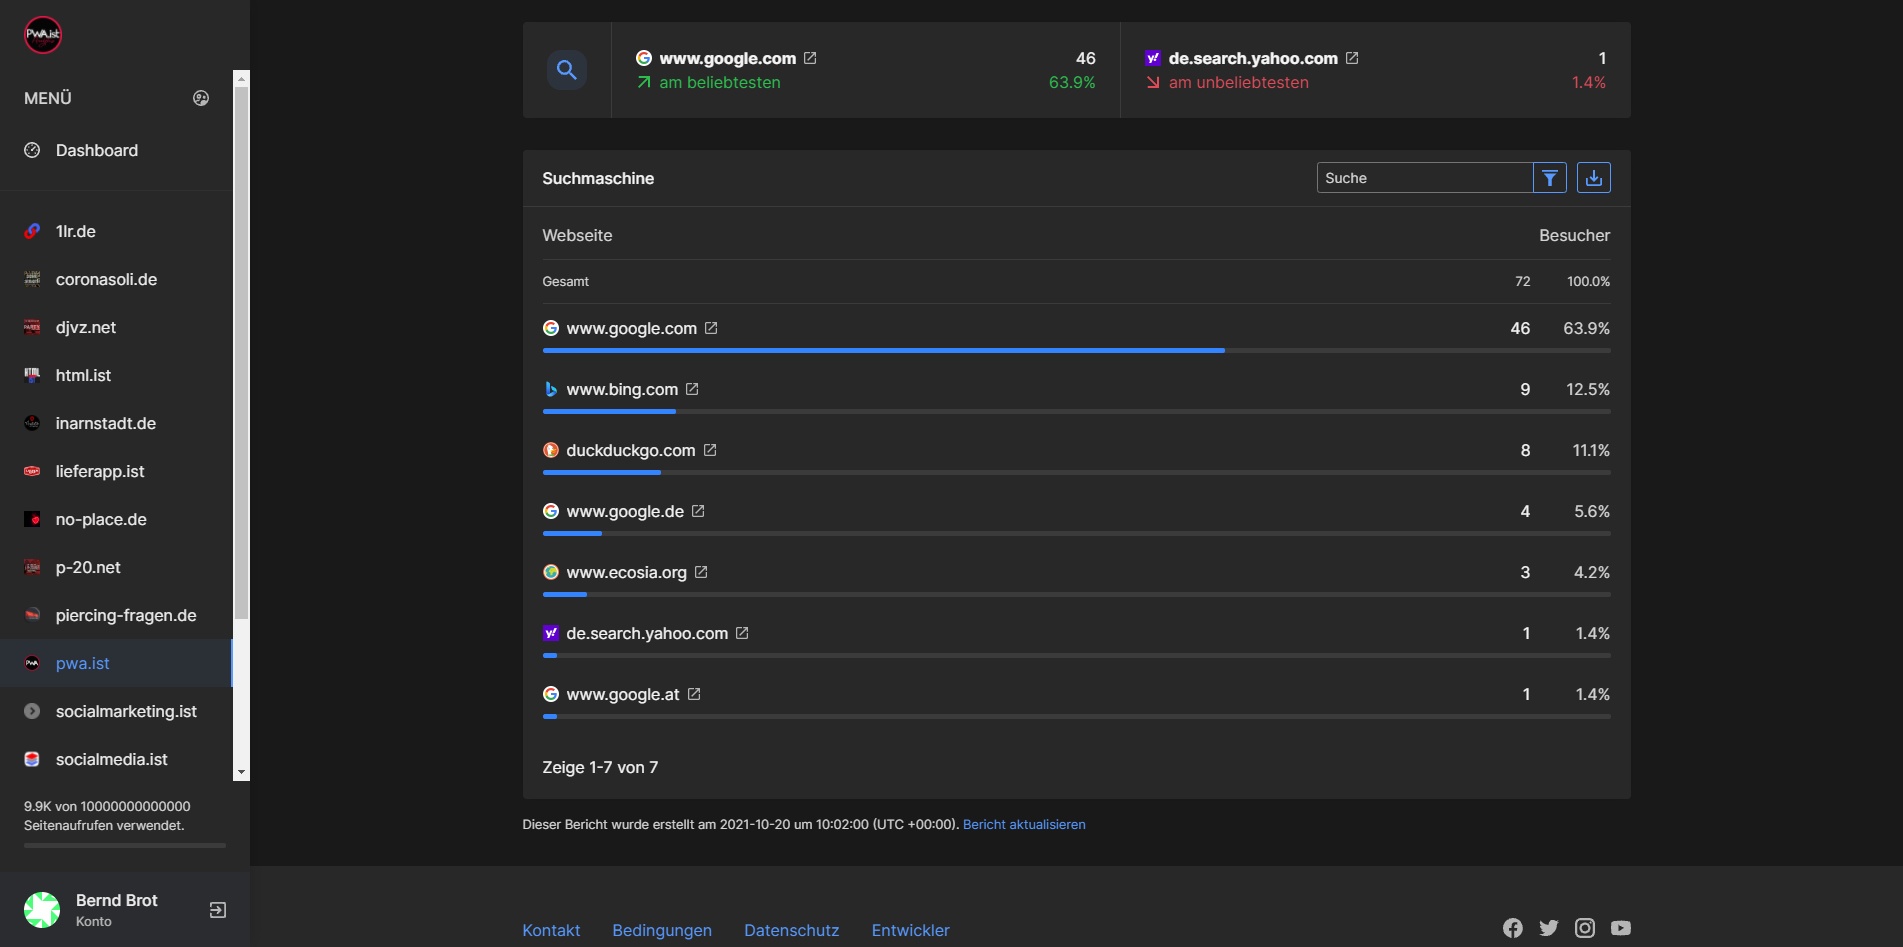The width and height of the screenshot is (1903, 947).
Task: Open external link icon next to www.bing.com
Action: (x=692, y=389)
